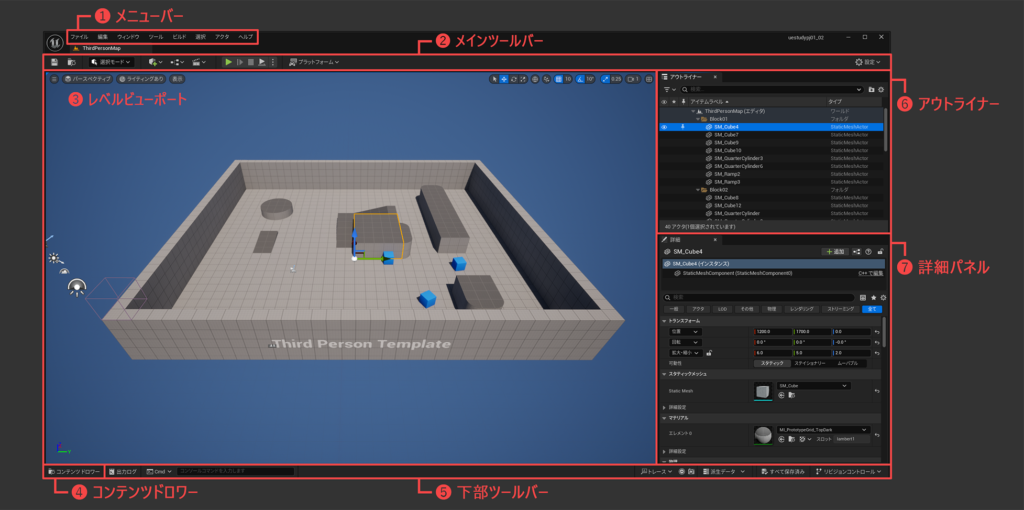
Task: Open the SM_Cube static mesh dropdown
Action: (813, 386)
